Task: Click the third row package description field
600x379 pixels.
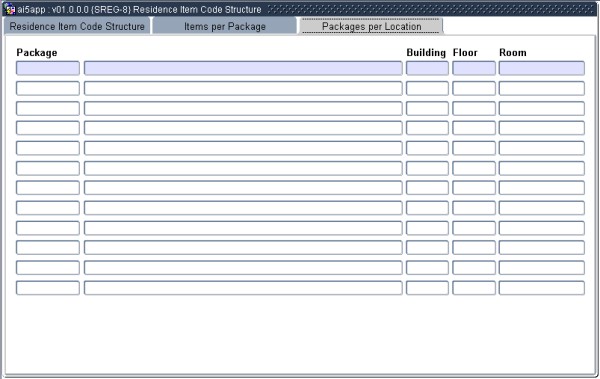Action: (x=243, y=108)
